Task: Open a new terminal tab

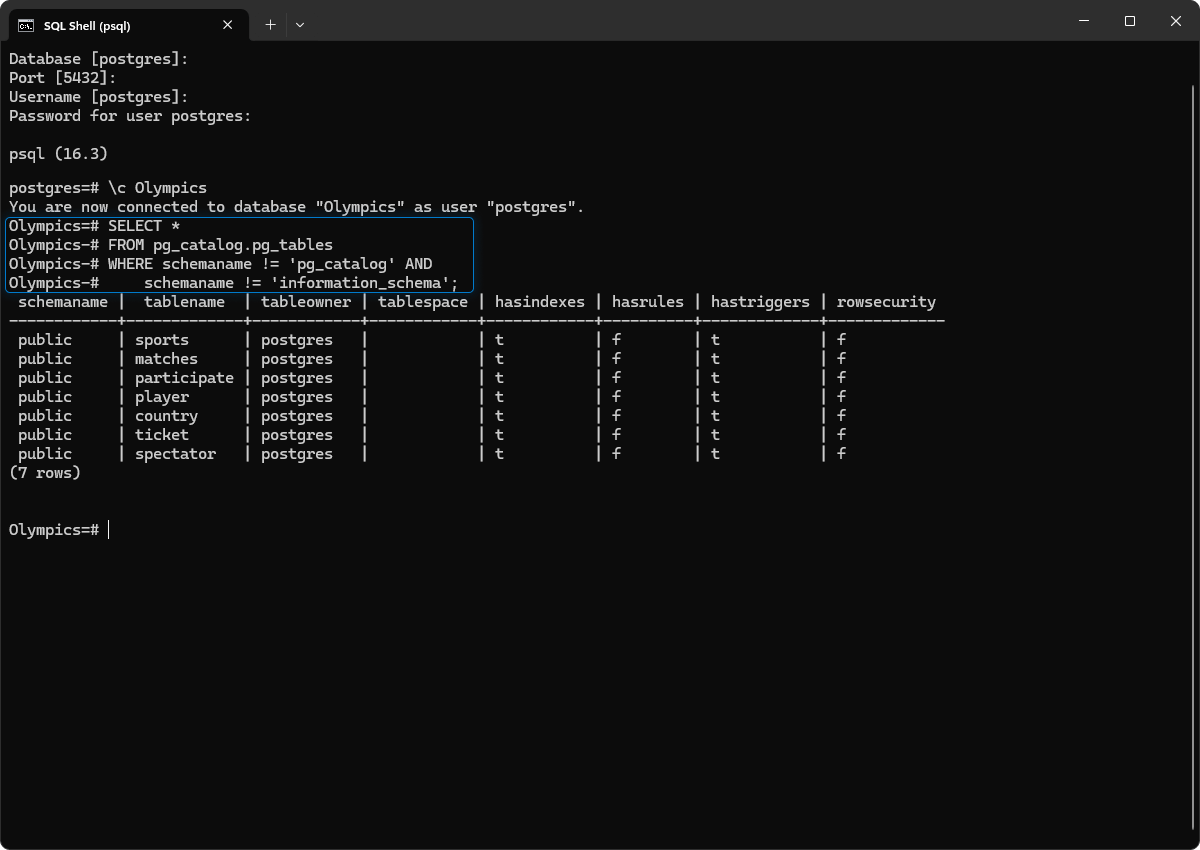Action: [269, 25]
